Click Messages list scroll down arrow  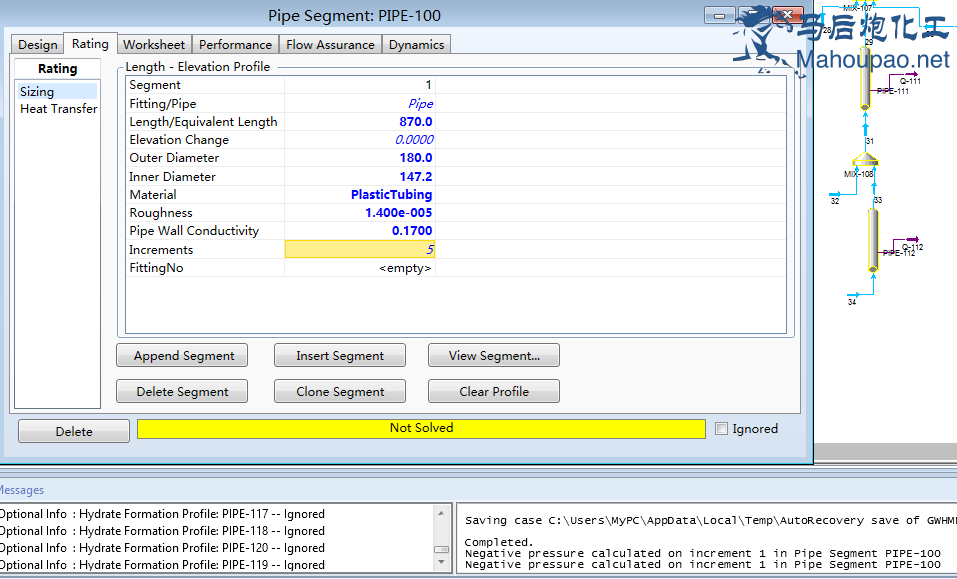pyautogui.click(x=441, y=563)
